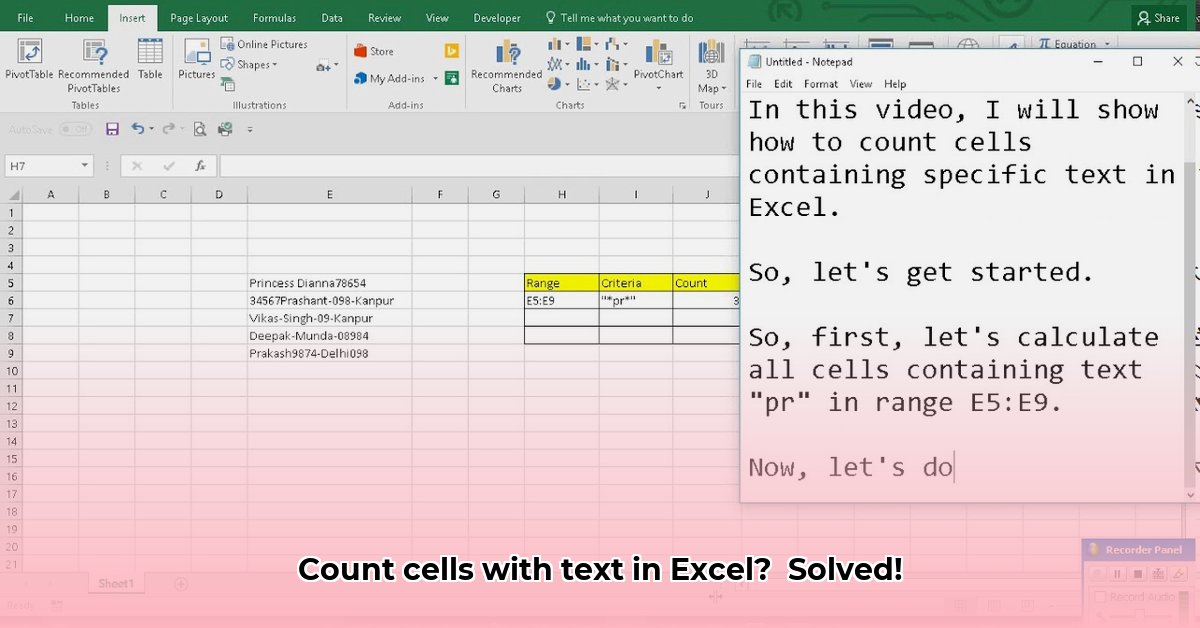Screen dimensions: 1200x628
Task: Click the Pictures icon
Action: 197,58
